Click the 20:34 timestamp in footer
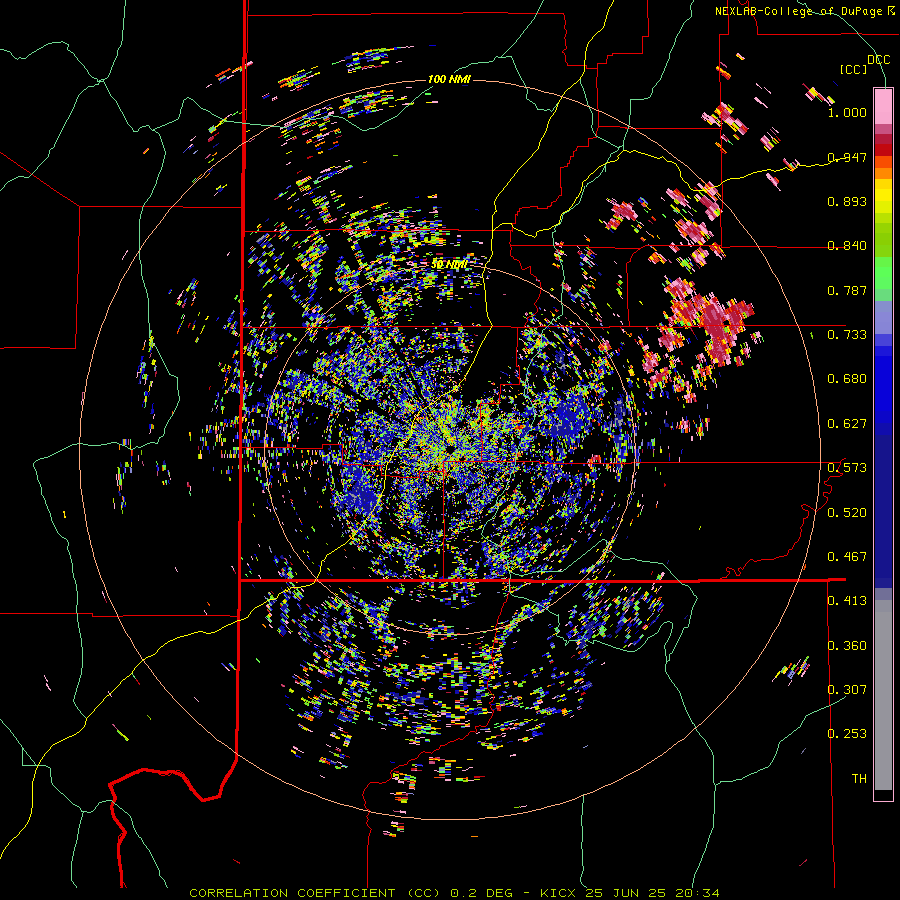The image size is (900, 900). click(x=696, y=893)
